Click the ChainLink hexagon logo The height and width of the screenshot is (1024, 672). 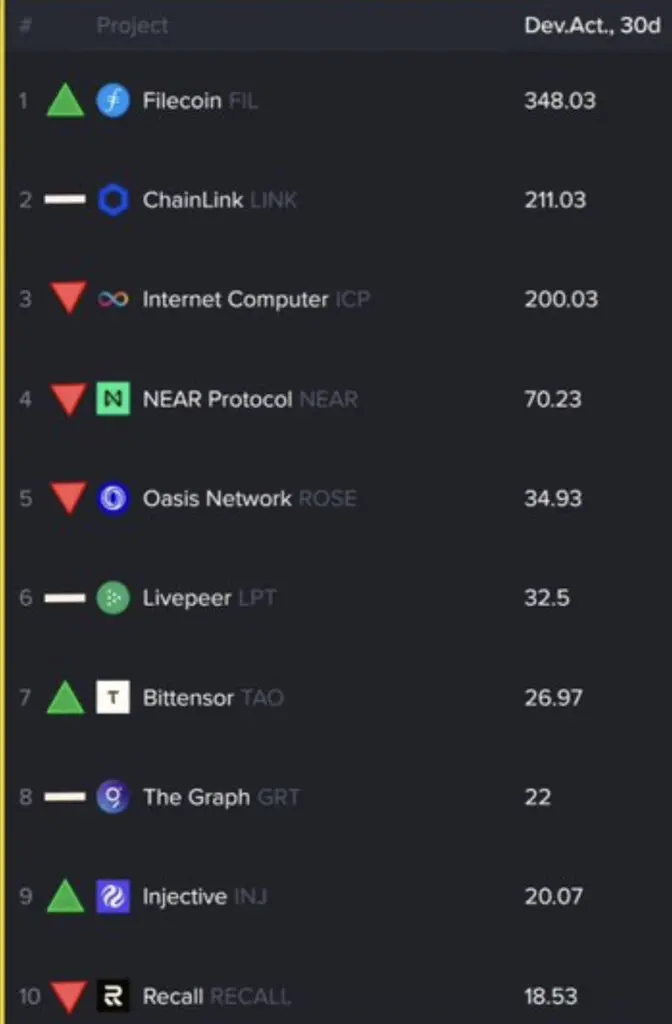pyautogui.click(x=113, y=200)
